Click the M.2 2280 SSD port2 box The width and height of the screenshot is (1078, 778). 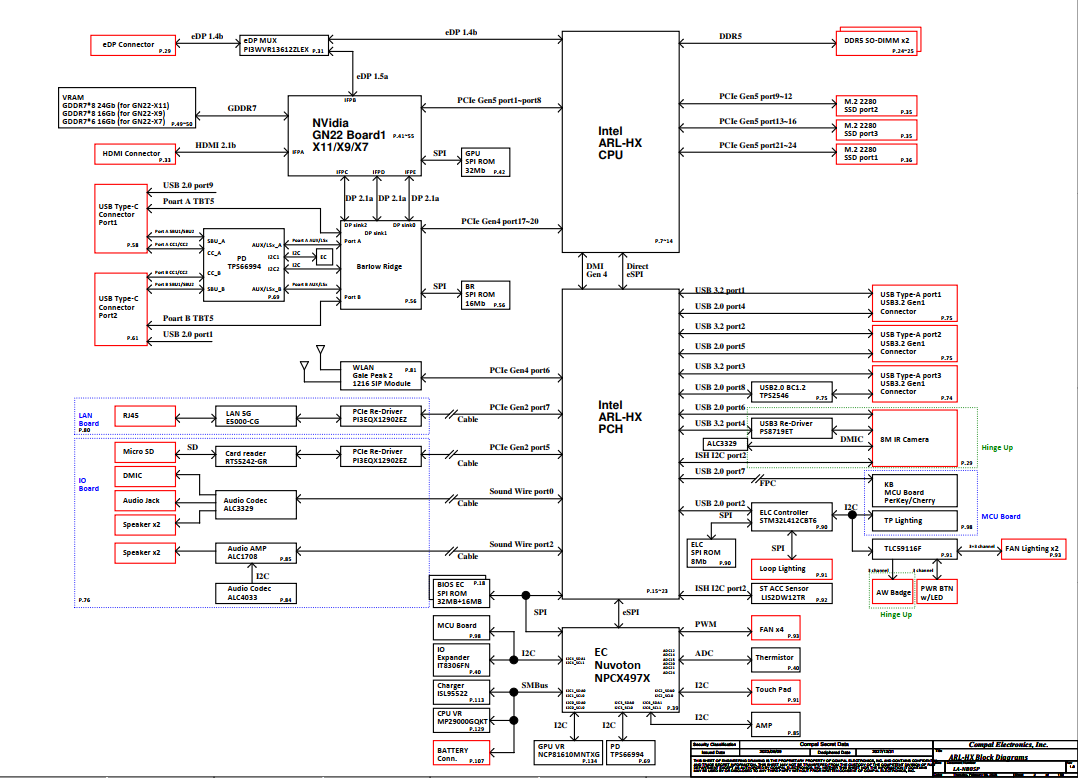coord(876,105)
